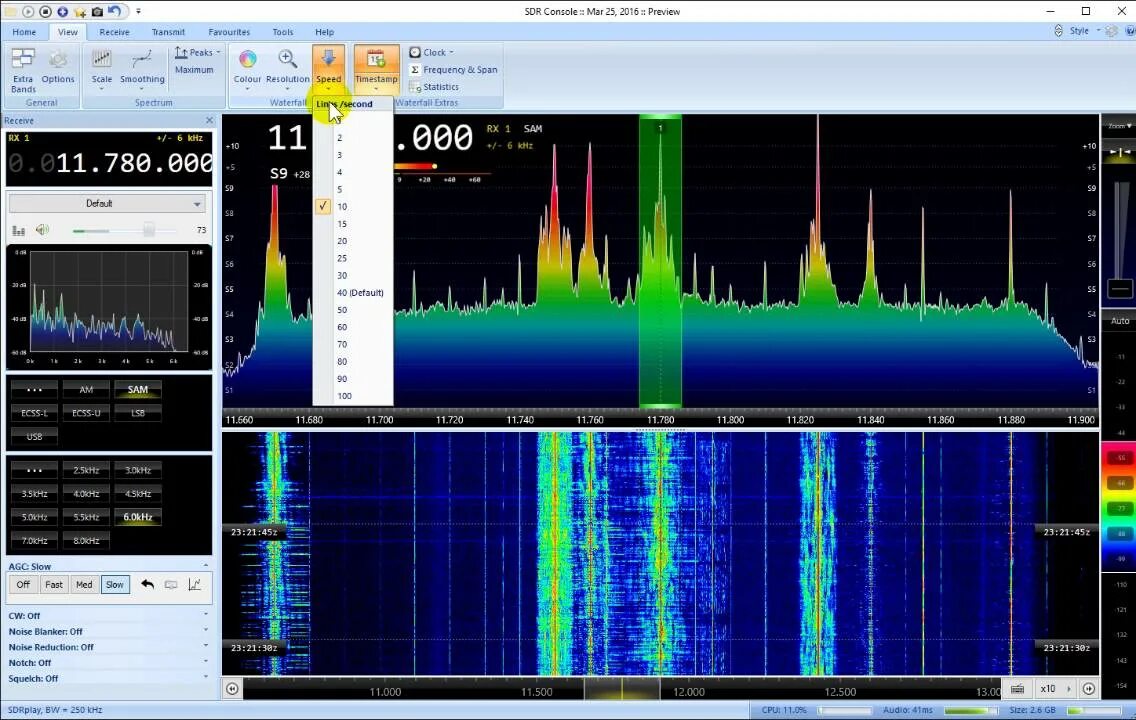Screen dimensions: 1136x720
Task: Switch to the Receive tab
Action: coord(114,32)
